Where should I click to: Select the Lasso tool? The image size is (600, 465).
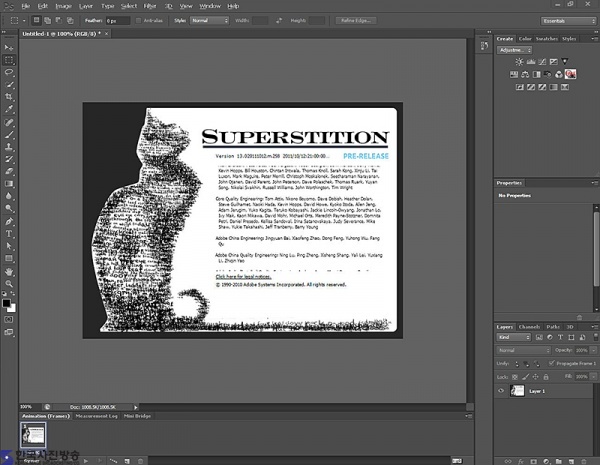8,72
